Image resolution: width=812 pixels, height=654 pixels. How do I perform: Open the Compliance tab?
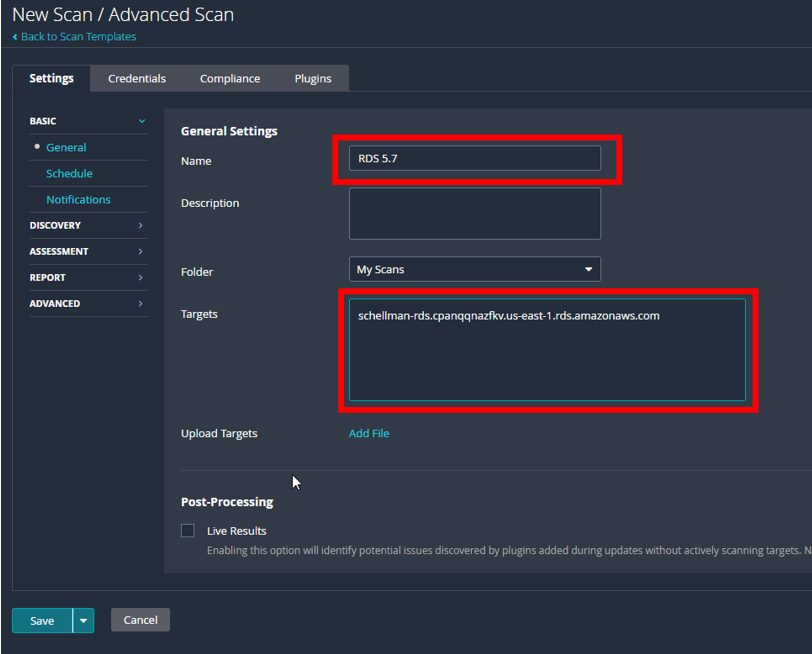point(229,77)
